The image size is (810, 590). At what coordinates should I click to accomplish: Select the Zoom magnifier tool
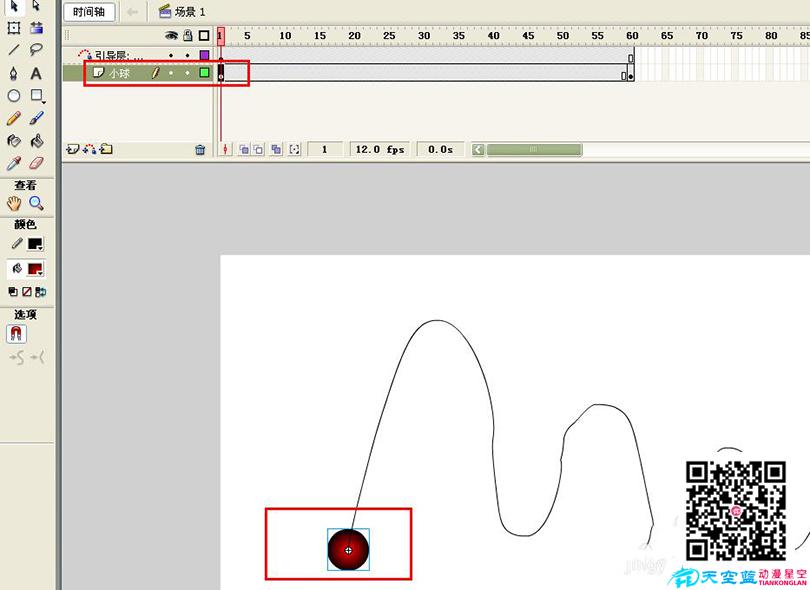[x=36, y=203]
